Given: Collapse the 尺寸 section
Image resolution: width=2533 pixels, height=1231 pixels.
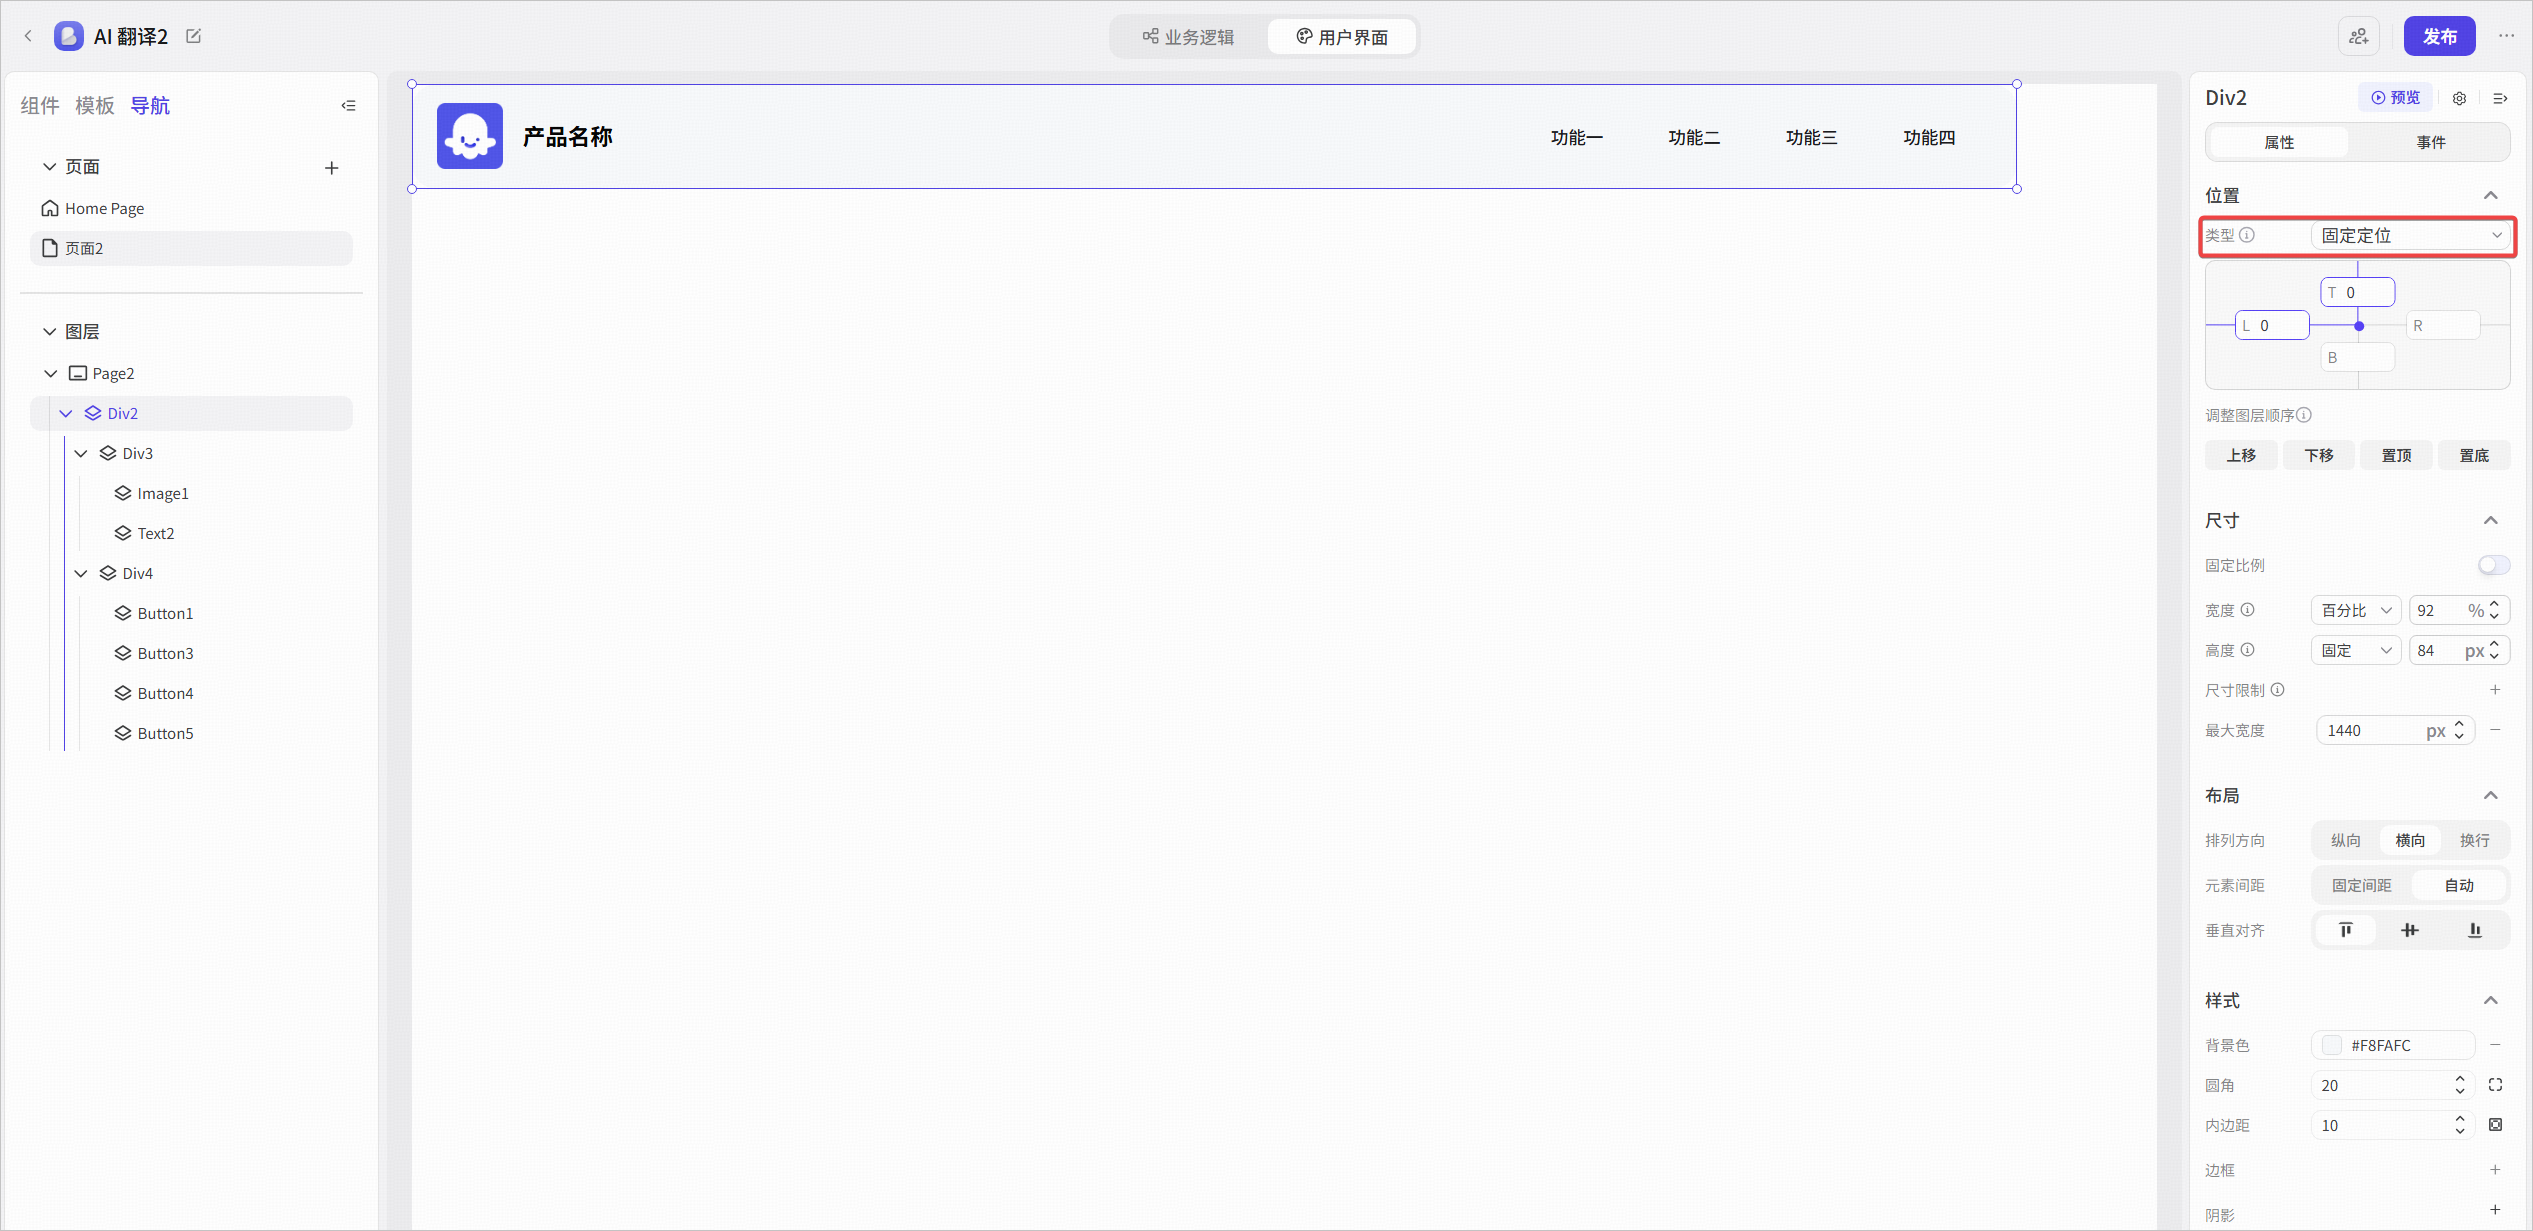Looking at the screenshot, I should 2491,520.
